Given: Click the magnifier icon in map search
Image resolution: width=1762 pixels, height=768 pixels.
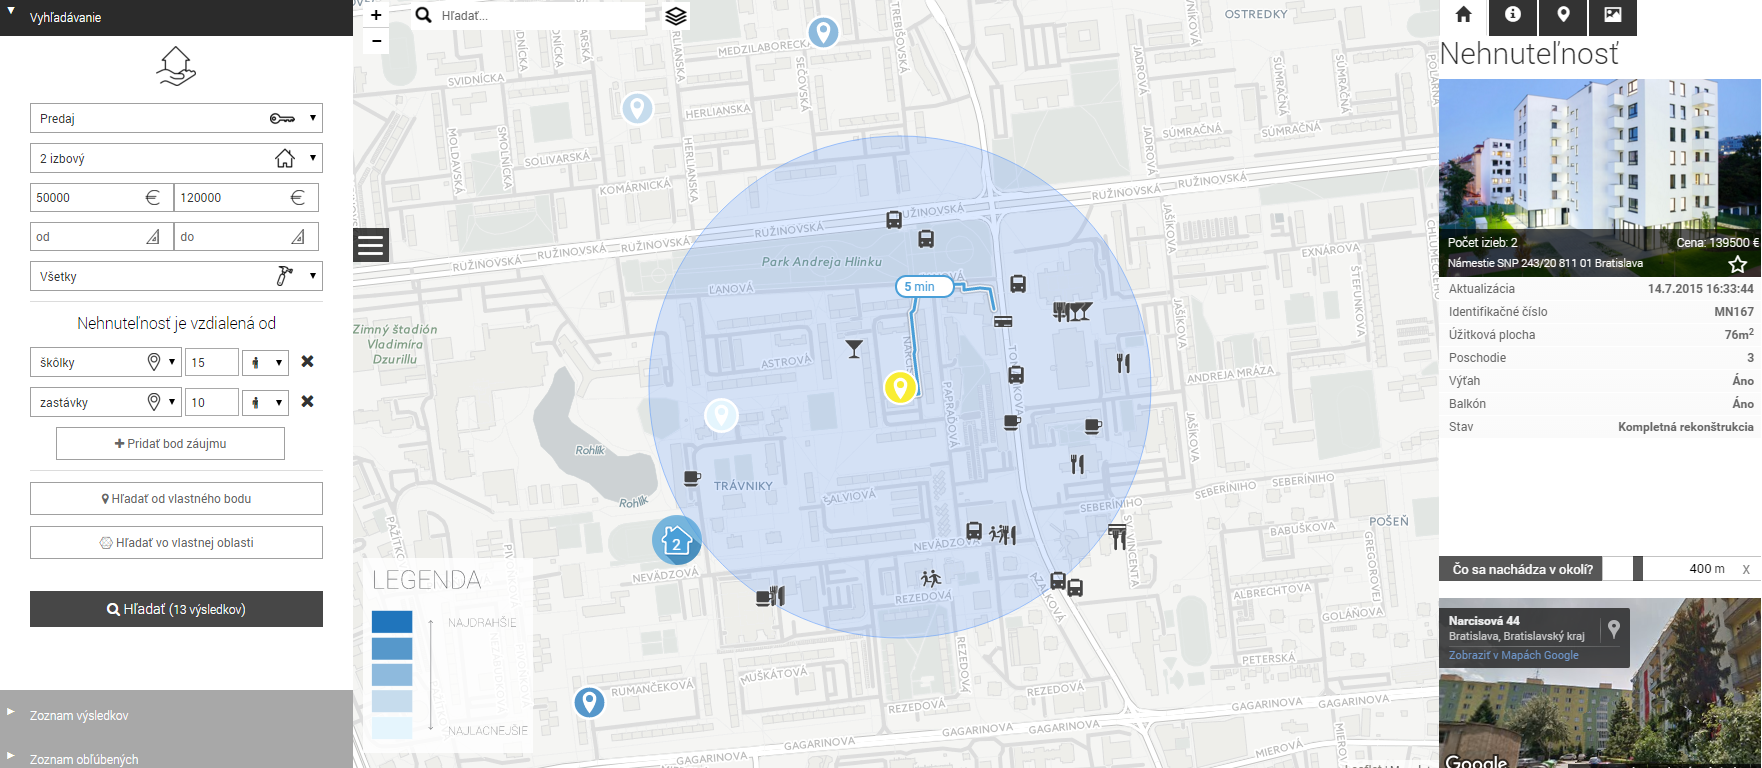Looking at the screenshot, I should 424,15.
